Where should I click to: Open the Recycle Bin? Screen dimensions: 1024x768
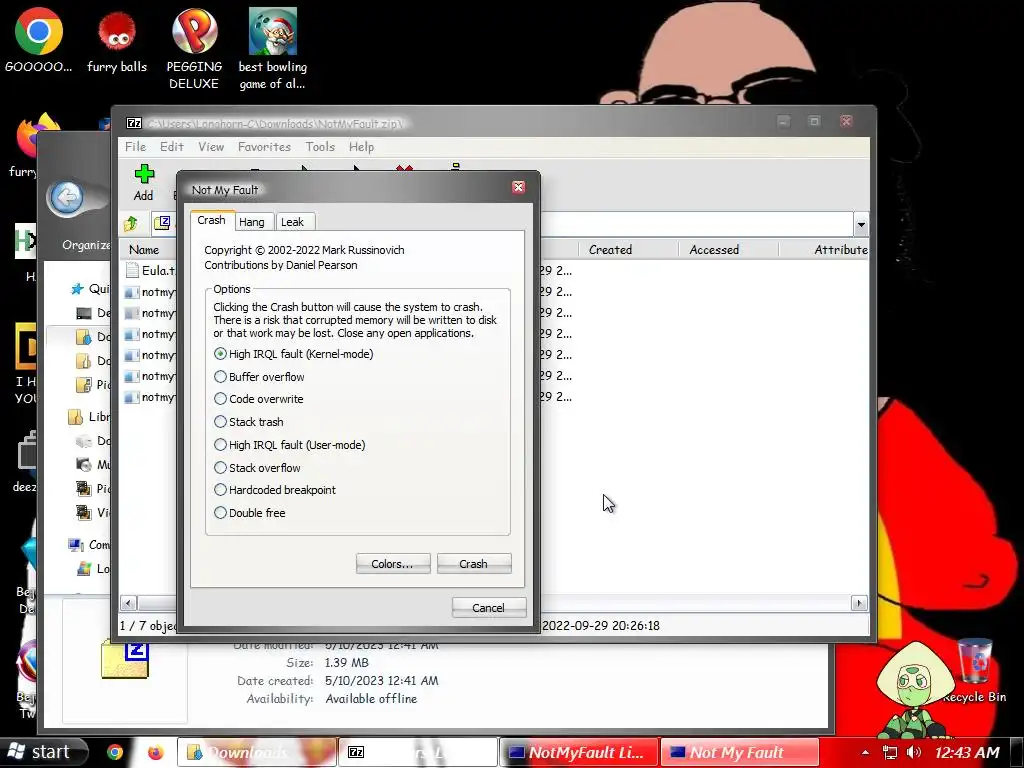(974, 671)
